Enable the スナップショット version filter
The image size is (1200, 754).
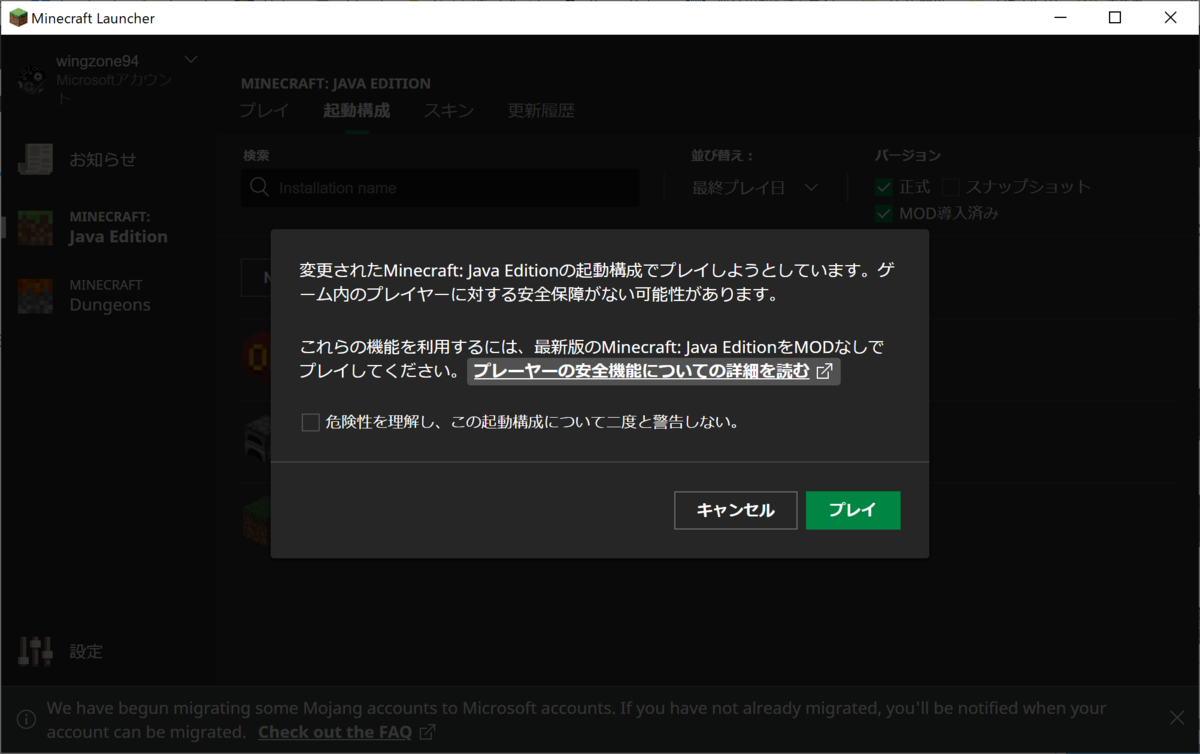tap(949, 186)
